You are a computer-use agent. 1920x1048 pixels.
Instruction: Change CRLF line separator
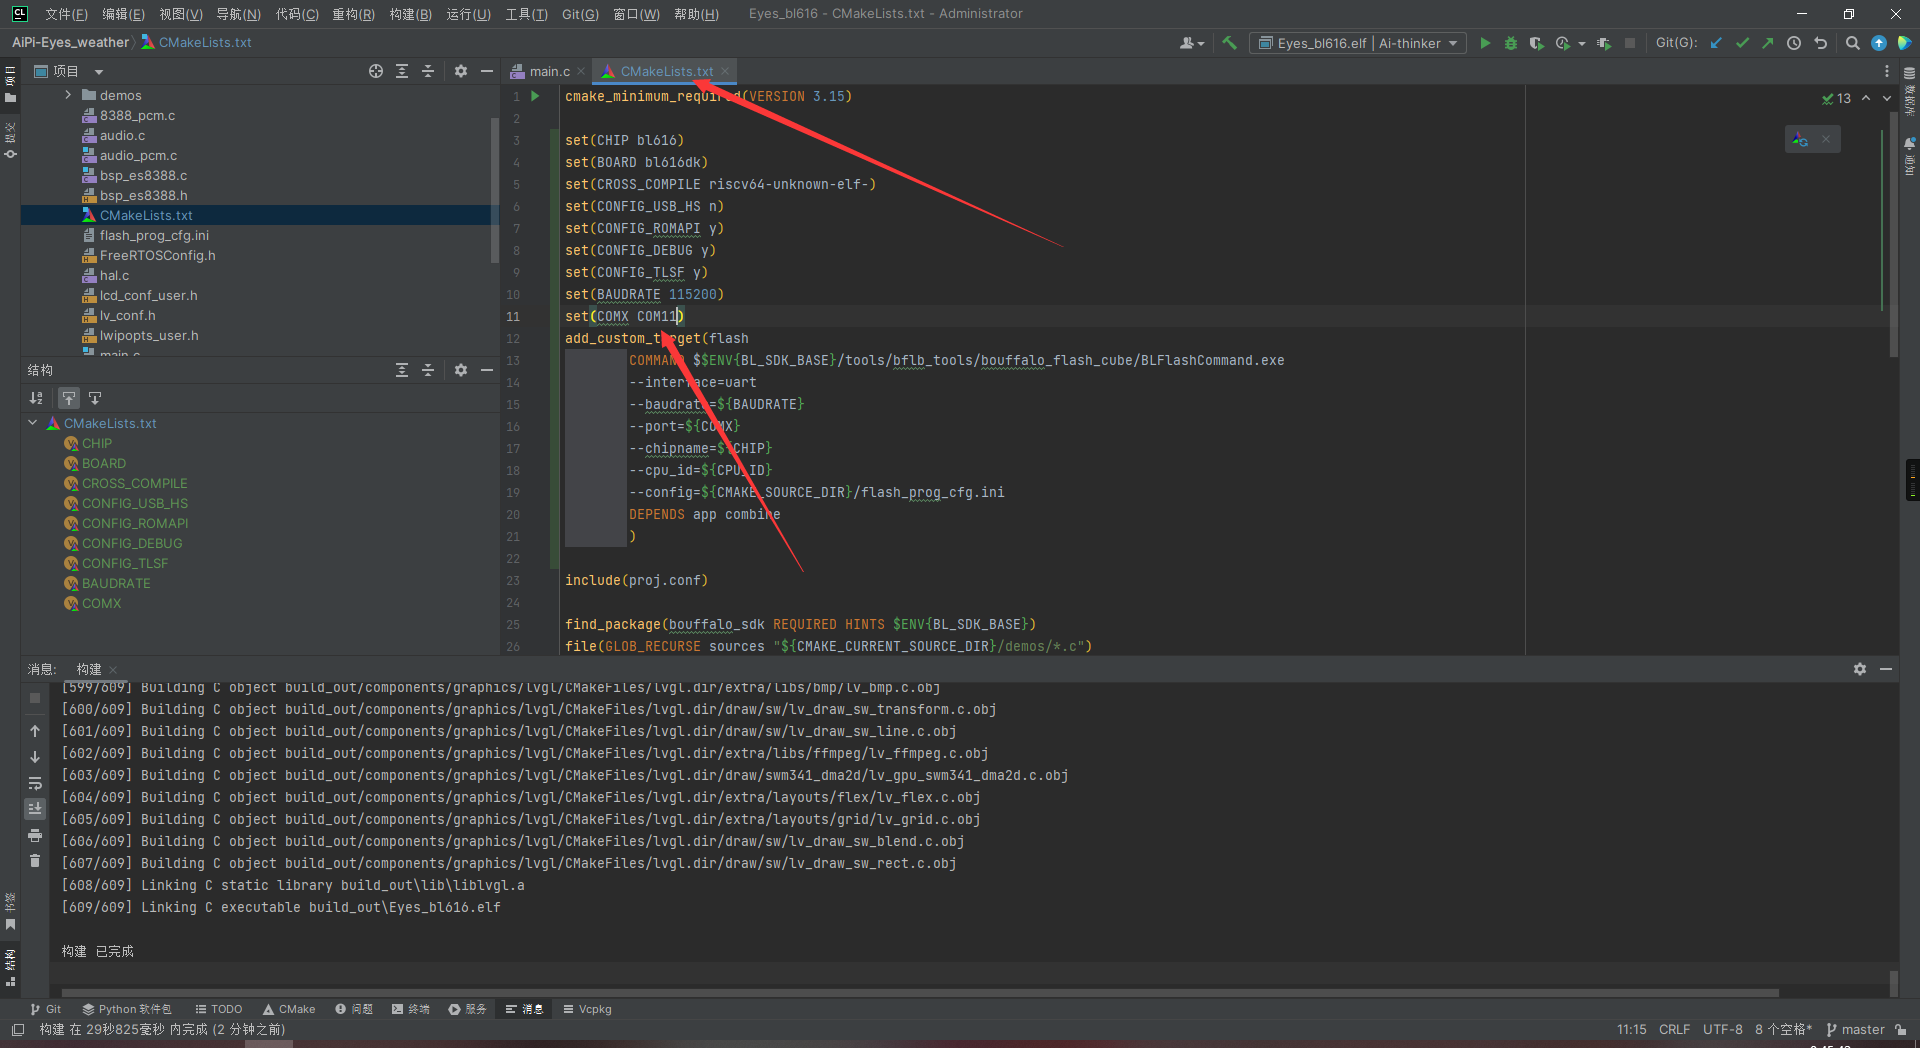point(1674,1029)
